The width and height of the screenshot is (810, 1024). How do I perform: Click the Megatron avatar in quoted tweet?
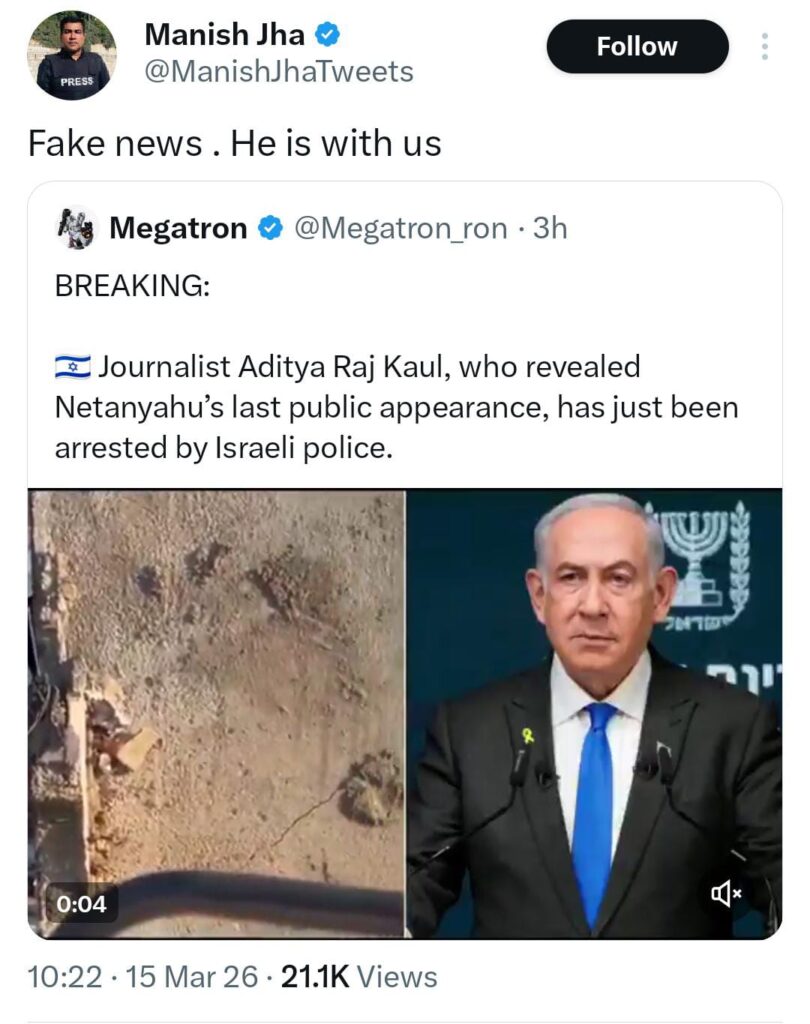(x=75, y=228)
